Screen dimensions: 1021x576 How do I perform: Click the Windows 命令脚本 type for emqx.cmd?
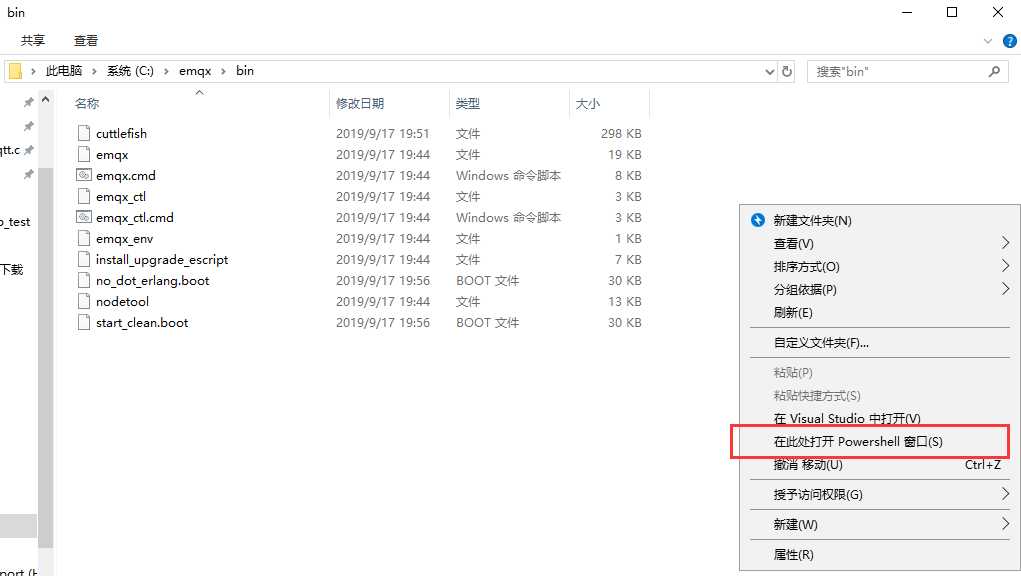point(508,176)
